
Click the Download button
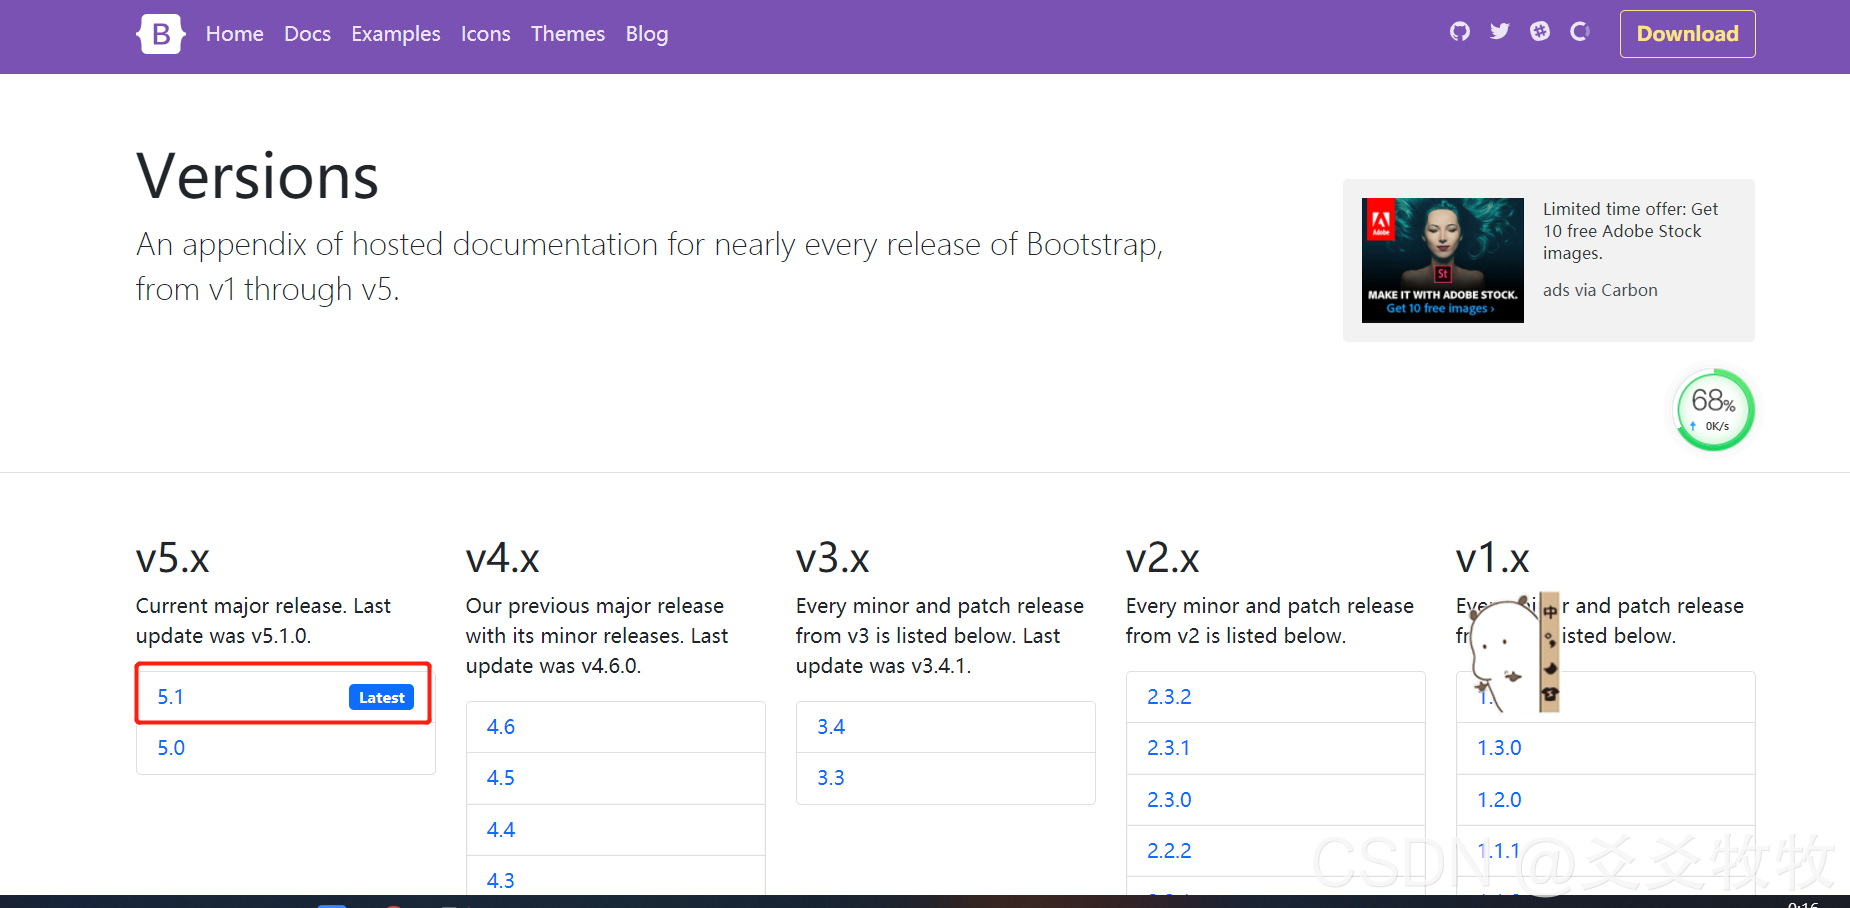(1688, 34)
